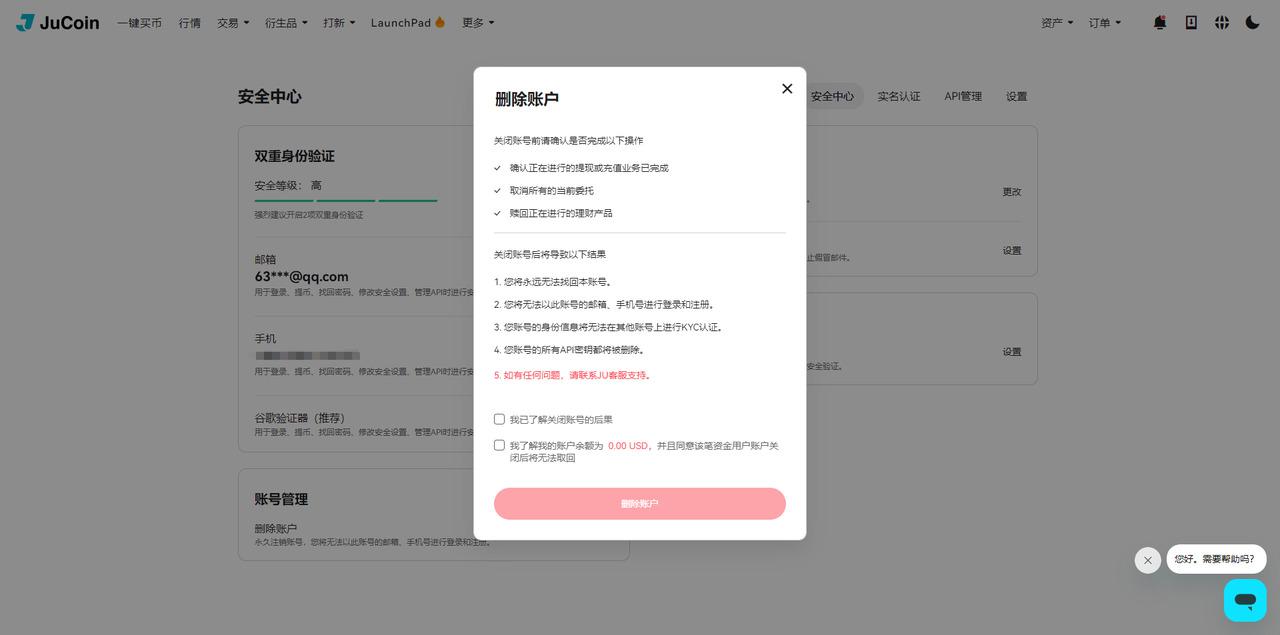Toggle dark mode moon icon
The height and width of the screenshot is (635, 1280).
(x=1252, y=22)
